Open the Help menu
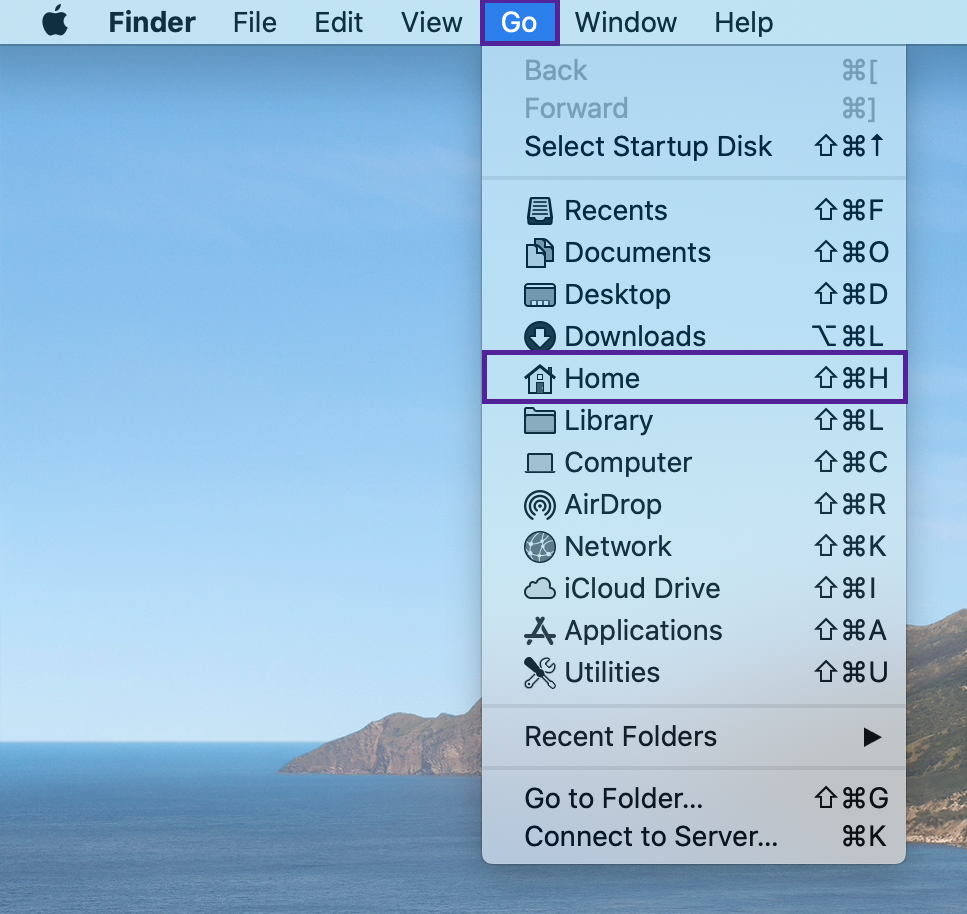967x914 pixels. pos(744,22)
